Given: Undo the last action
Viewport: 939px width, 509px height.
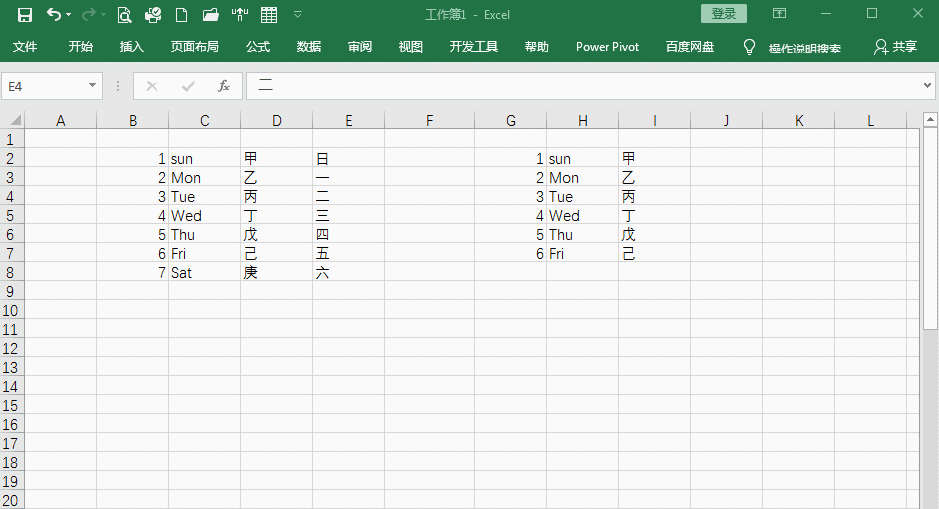Looking at the screenshot, I should pos(53,14).
